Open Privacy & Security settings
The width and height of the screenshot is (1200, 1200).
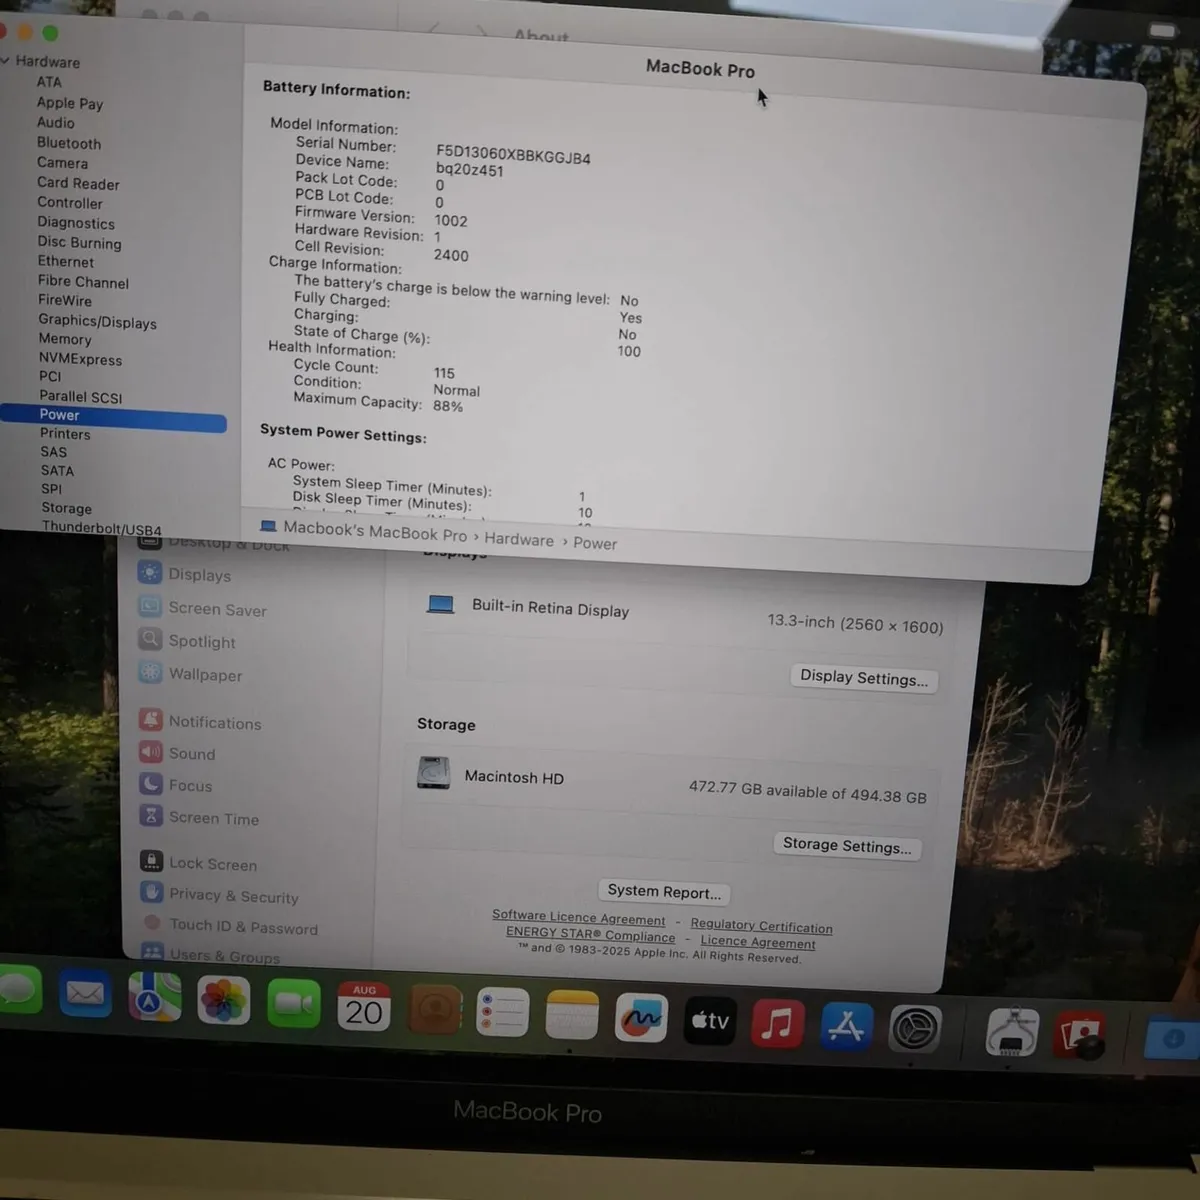click(x=220, y=895)
